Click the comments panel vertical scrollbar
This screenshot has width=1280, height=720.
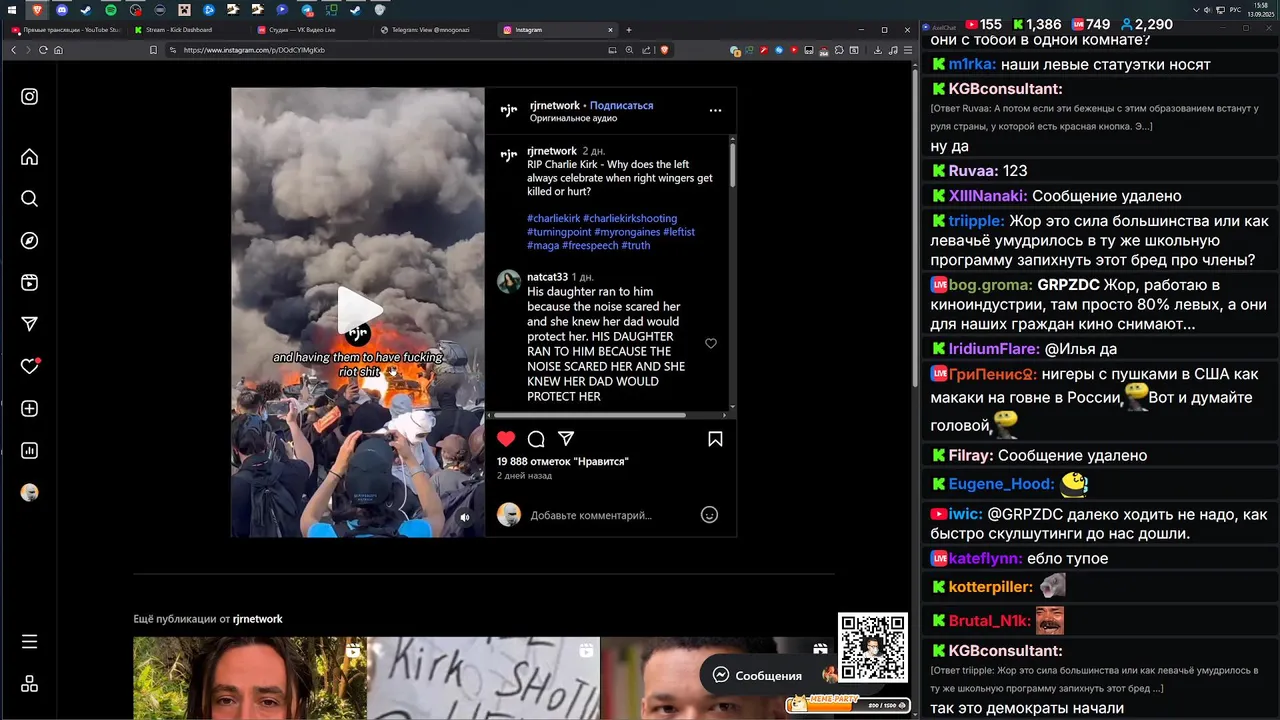coord(733,165)
